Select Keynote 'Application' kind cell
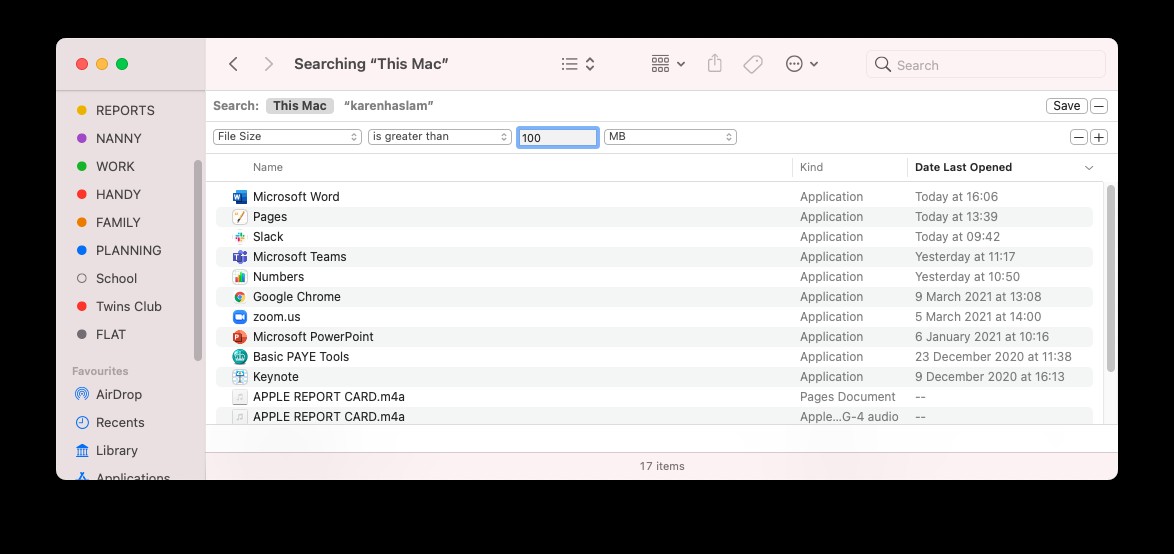Viewport: 1174px width, 554px height. point(831,377)
